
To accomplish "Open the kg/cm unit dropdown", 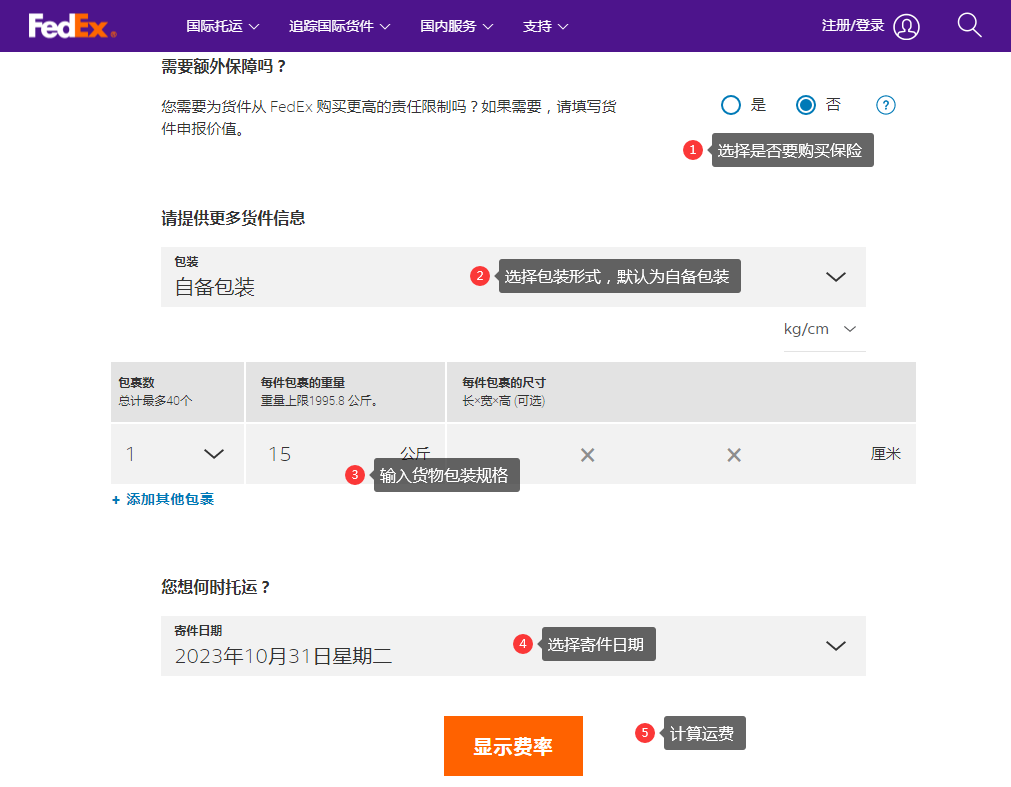I will pyautogui.click(x=824, y=329).
